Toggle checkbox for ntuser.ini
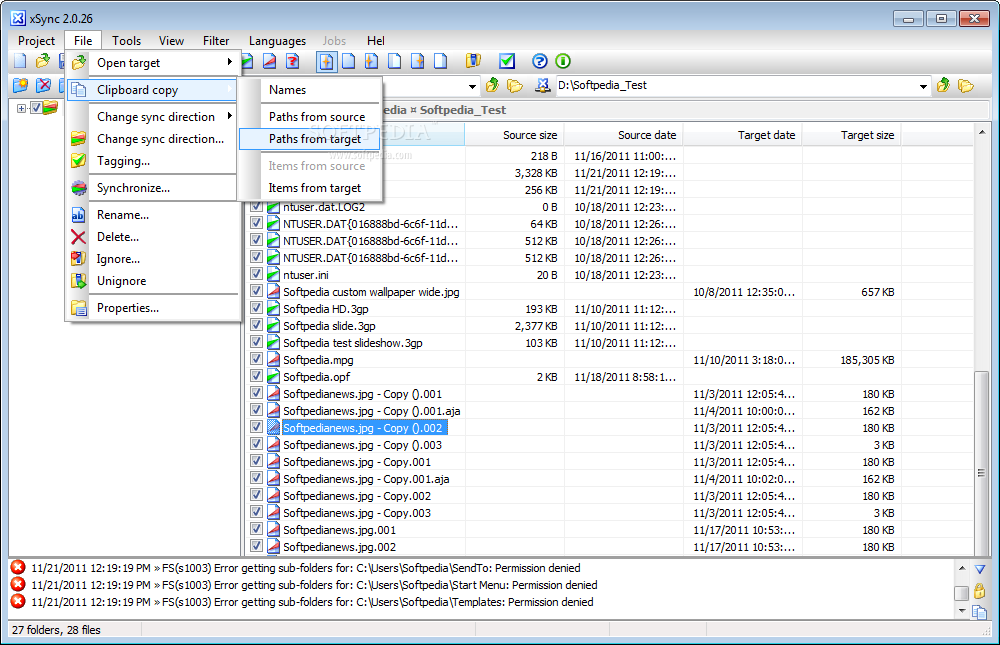This screenshot has height=645, width=1000. (256, 274)
